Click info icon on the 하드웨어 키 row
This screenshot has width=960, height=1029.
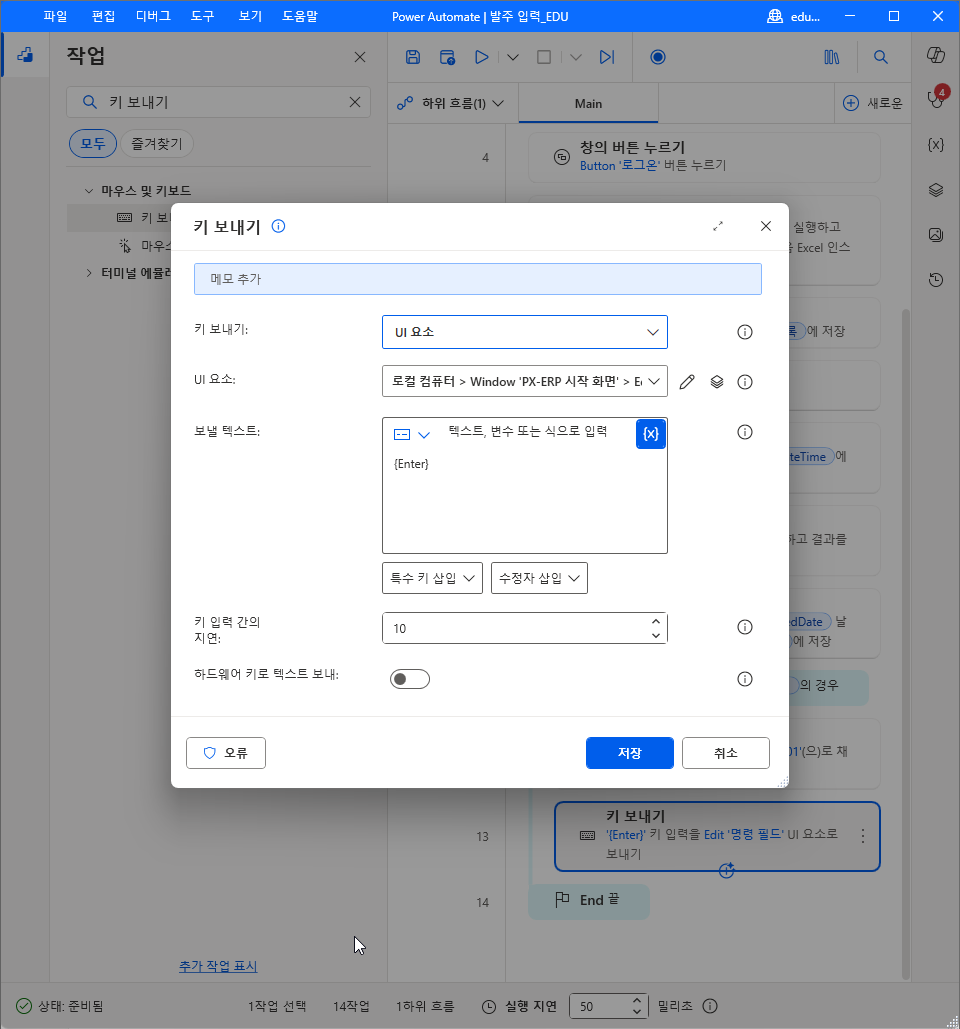click(x=745, y=679)
